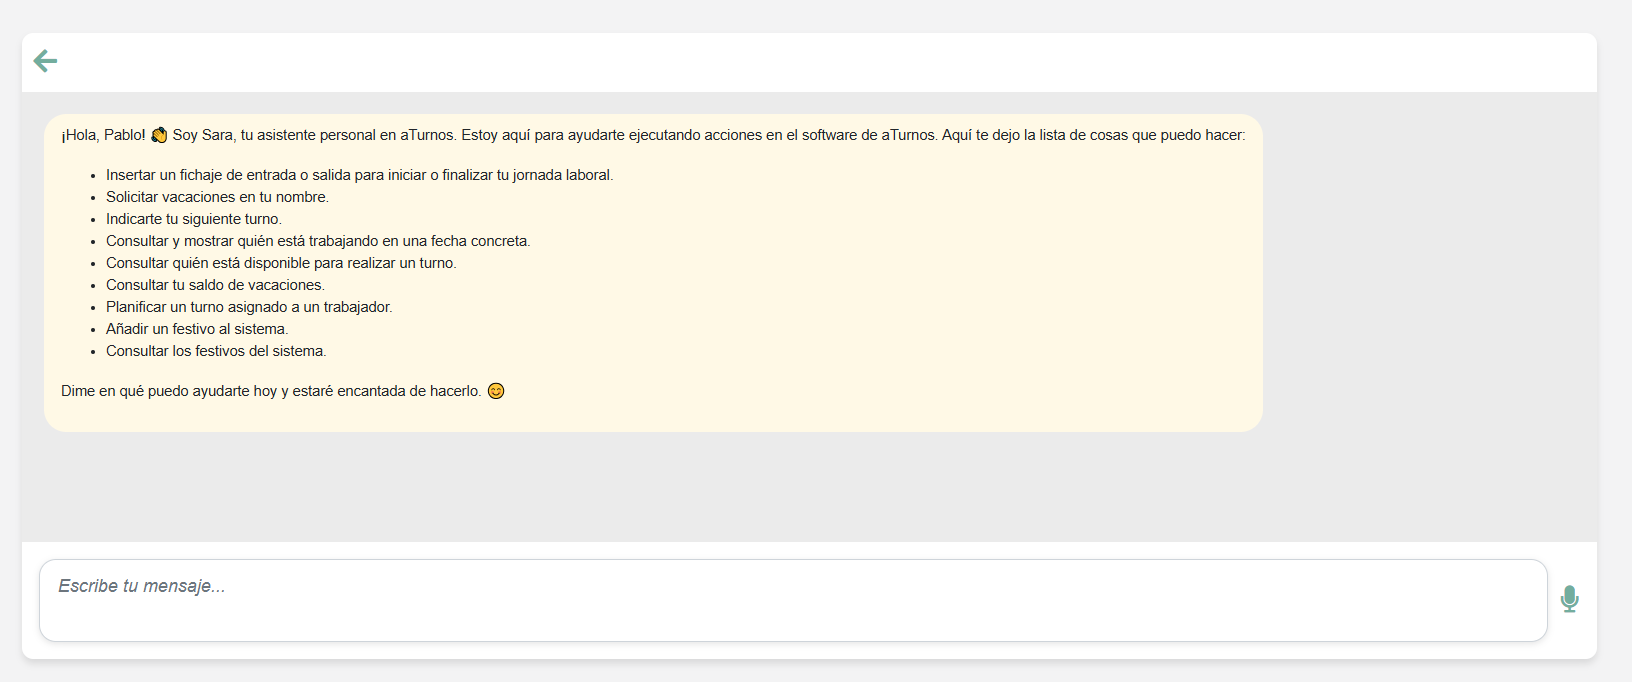Click 'Consultar los festivos del sistema' entry

217,351
